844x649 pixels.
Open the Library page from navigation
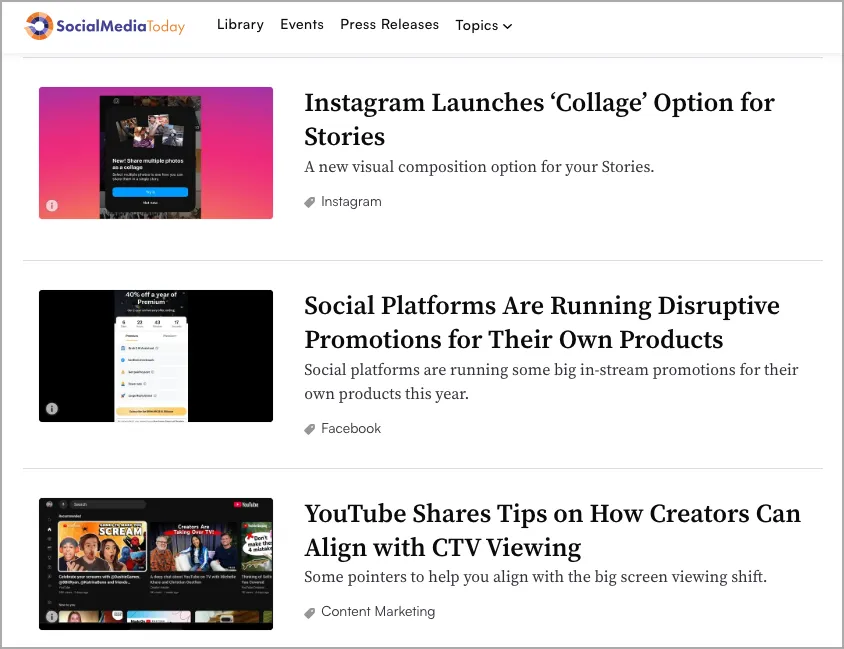(x=240, y=25)
